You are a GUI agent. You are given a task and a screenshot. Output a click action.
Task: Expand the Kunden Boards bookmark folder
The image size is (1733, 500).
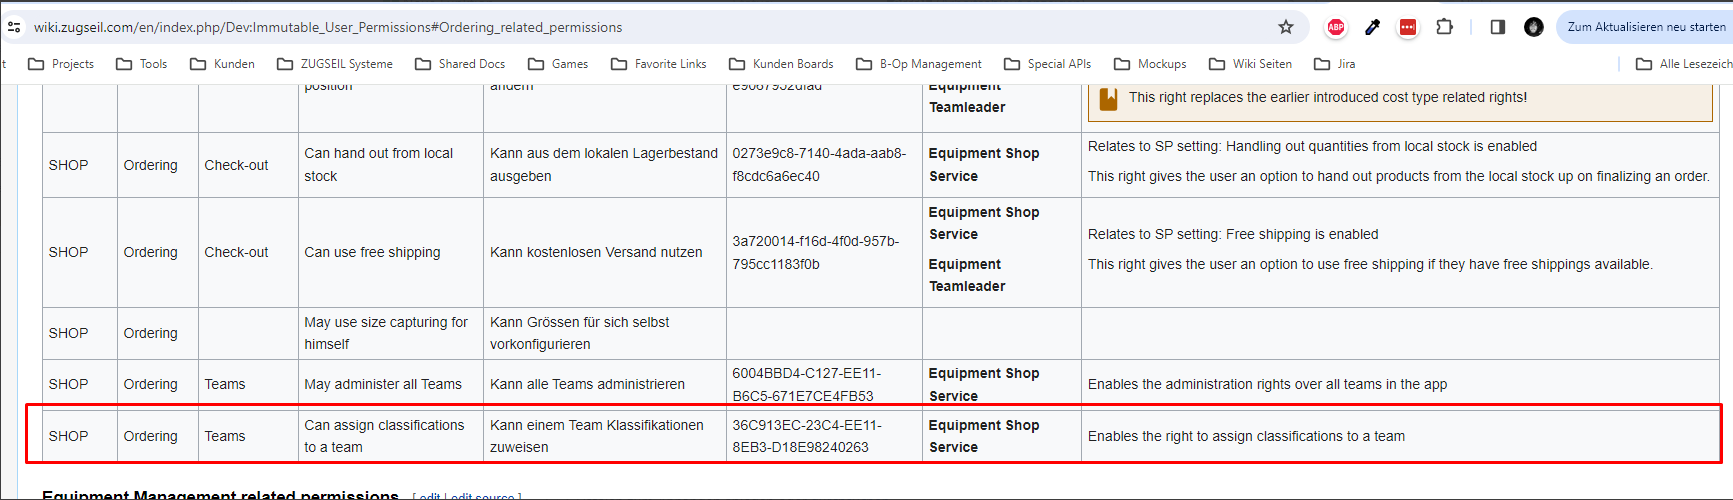(x=781, y=64)
